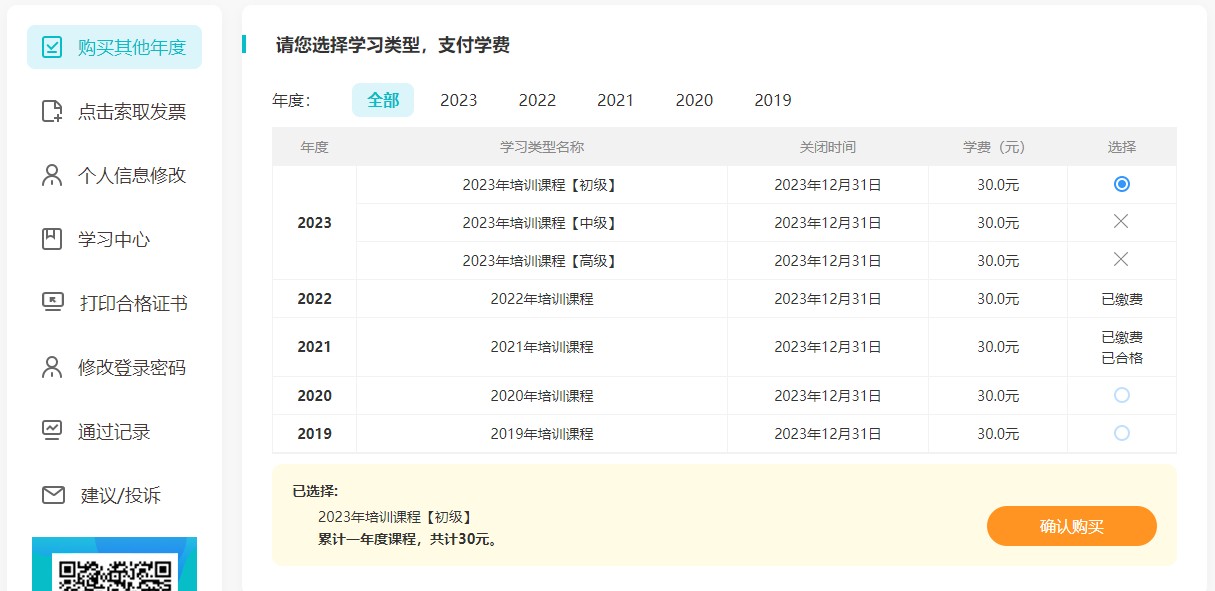Click the 已缴费 cell for 2022 course
This screenshot has width=1215, height=591.
click(1121, 298)
